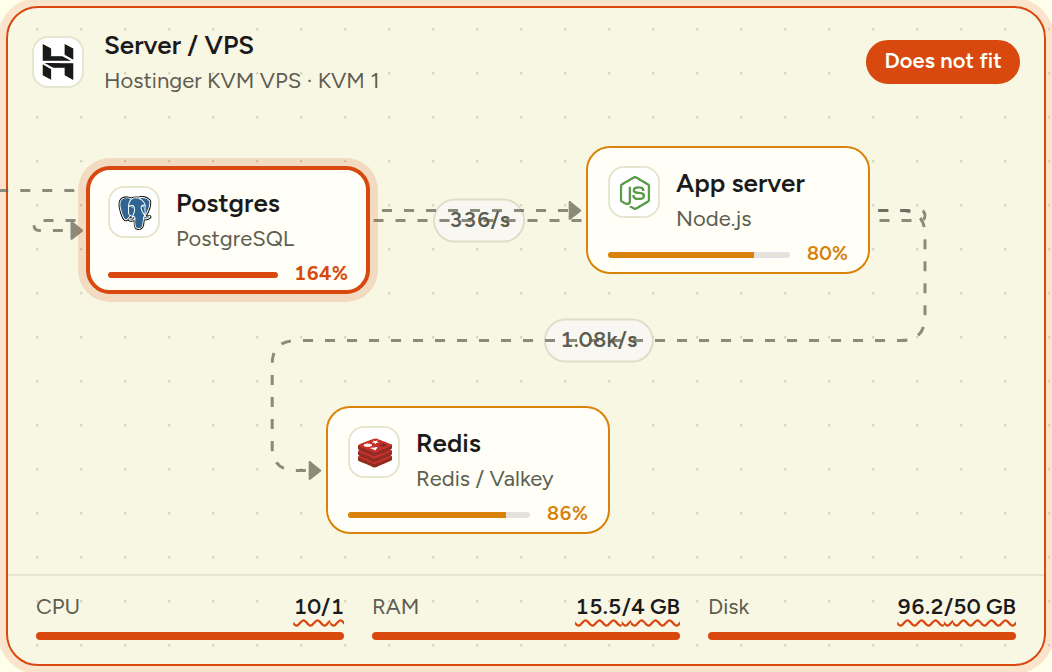This screenshot has width=1052, height=672.
Task: Click the "Node.js" subtitle text
Action: 714,219
